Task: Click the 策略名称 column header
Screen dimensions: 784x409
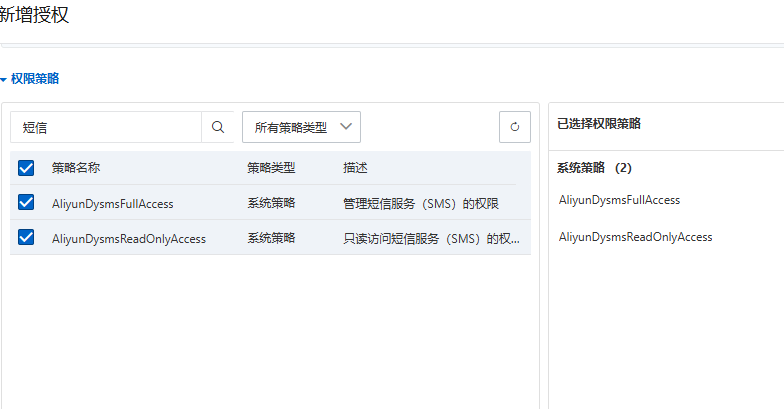Action: point(76,168)
